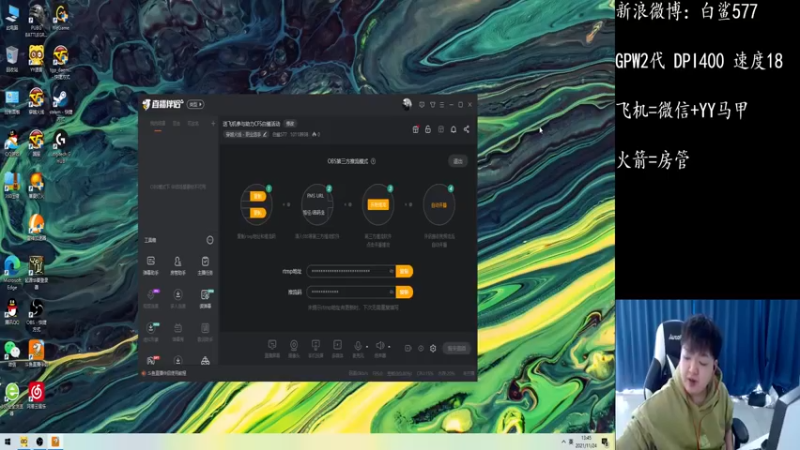Click inside the stream code field
The height and width of the screenshot is (450, 800).
click(x=351, y=292)
